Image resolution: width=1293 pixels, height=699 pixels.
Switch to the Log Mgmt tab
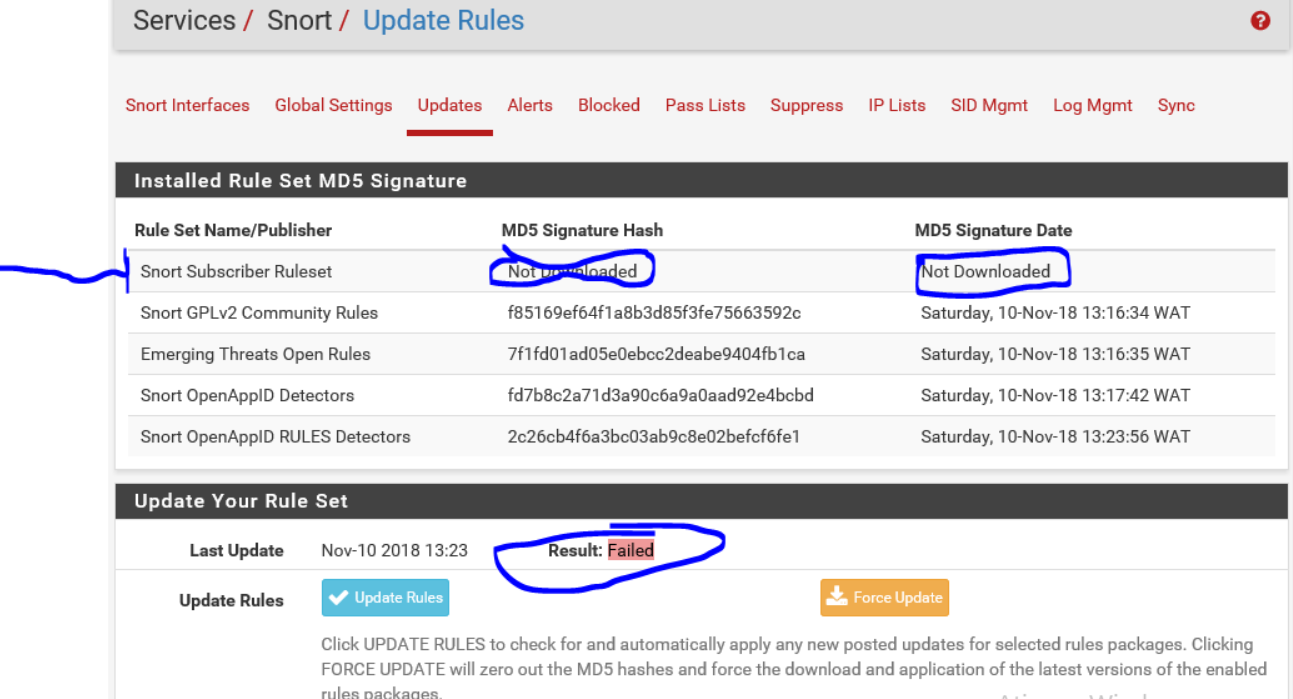pyautogui.click(x=1093, y=105)
